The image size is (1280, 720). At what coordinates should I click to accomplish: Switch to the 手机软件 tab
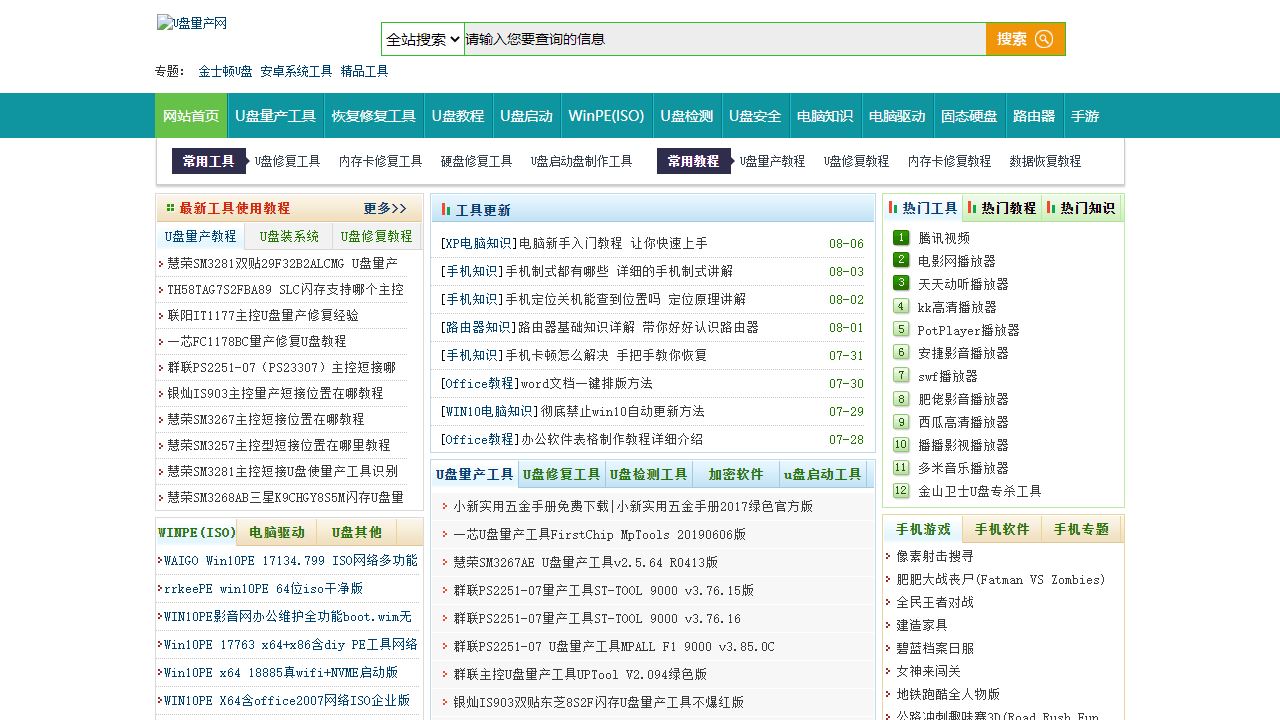pyautogui.click(x=1002, y=529)
